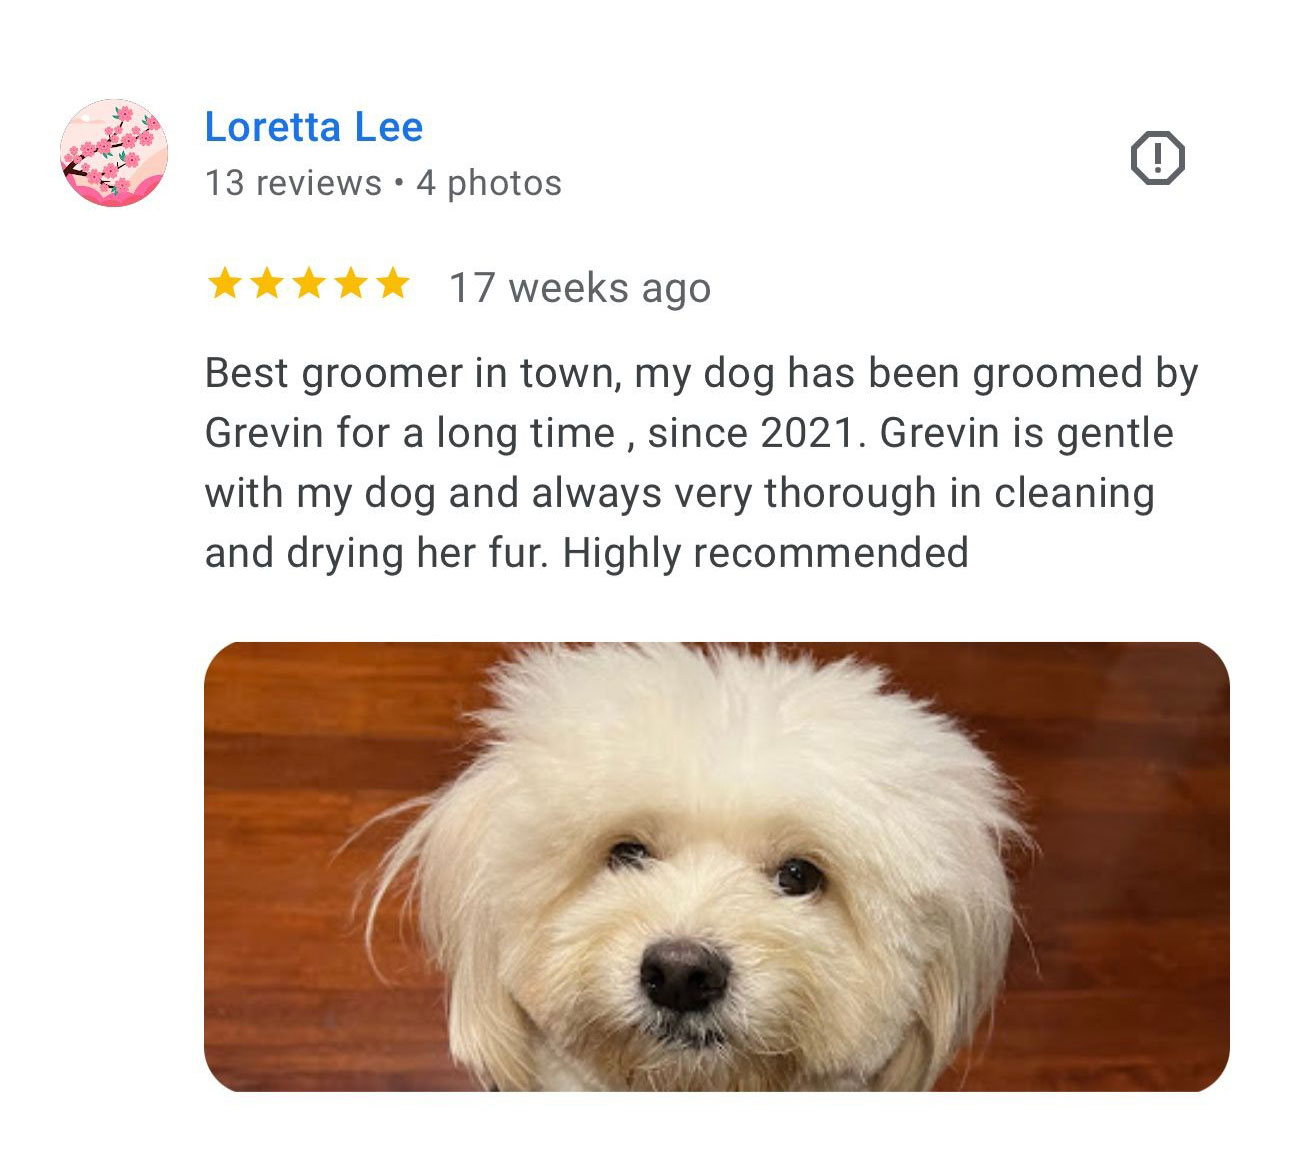Open Loretta Lee's profile name link

[x=314, y=127]
